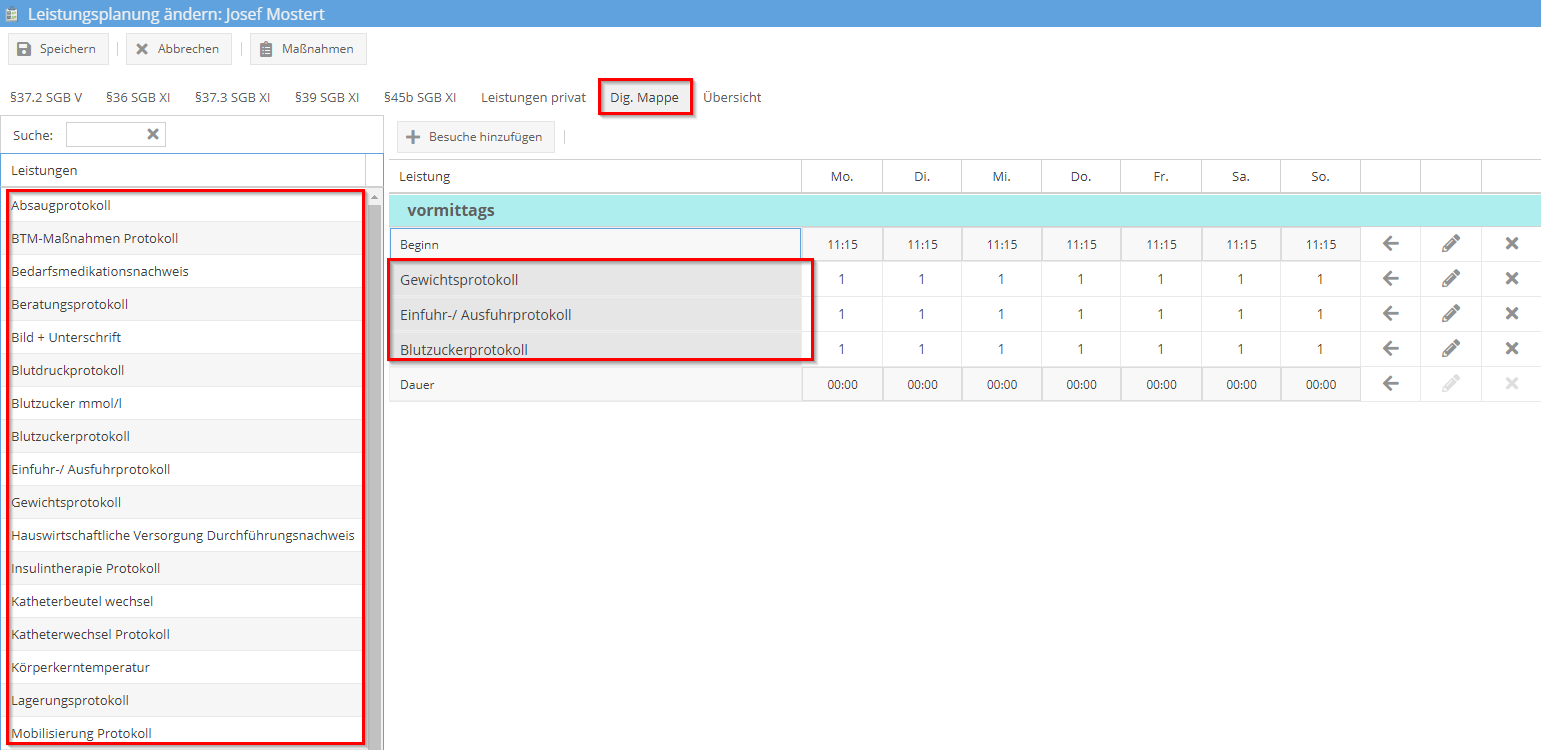Click left arrow icon for Blutzuckerprotokoll row
Screen dimensions: 1541x750
coord(1390,349)
